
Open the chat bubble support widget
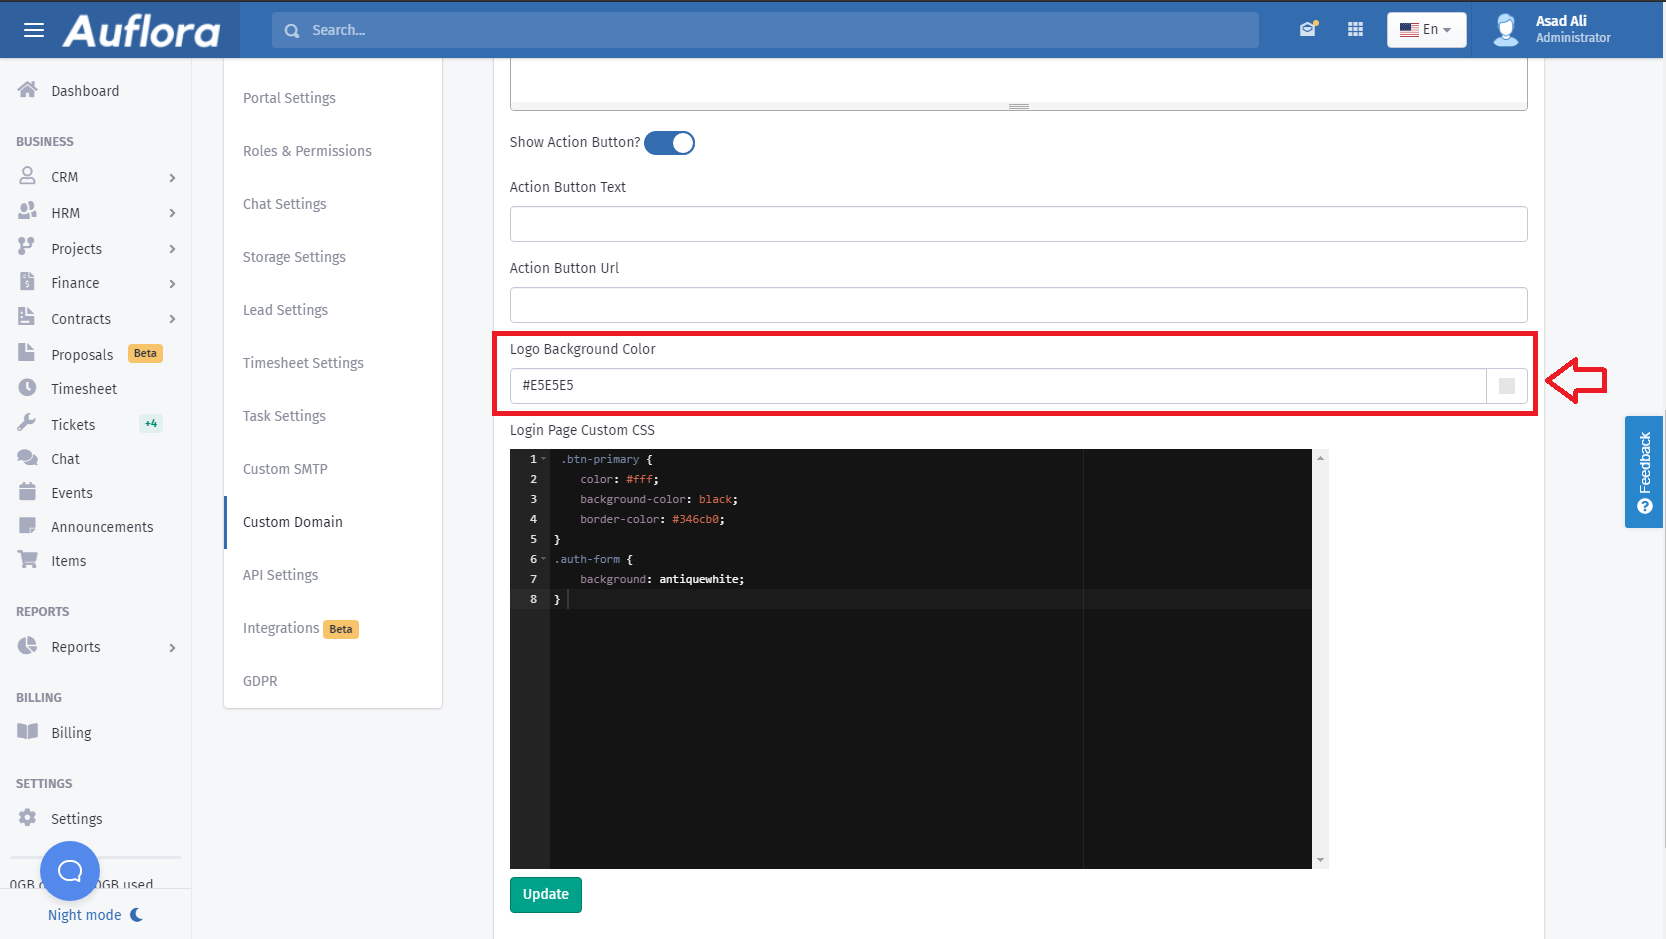click(x=70, y=871)
